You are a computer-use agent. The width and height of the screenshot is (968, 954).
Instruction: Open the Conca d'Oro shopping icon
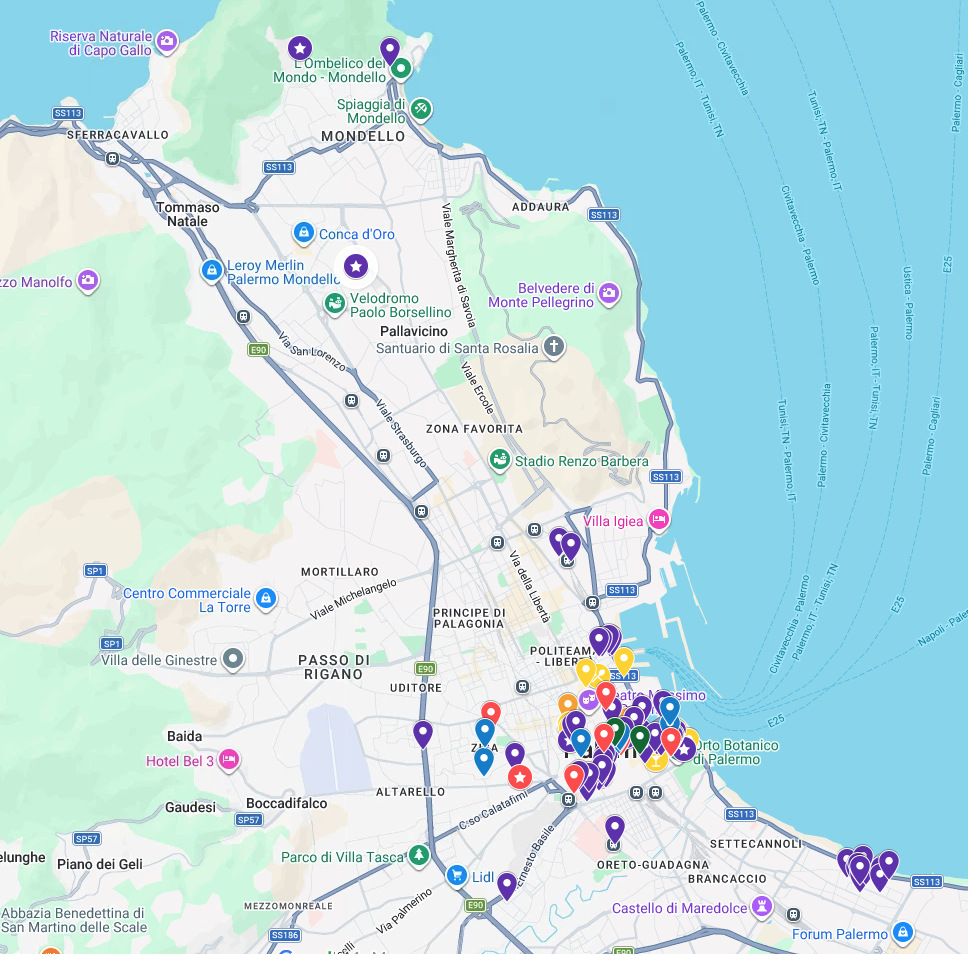pyautogui.click(x=303, y=233)
